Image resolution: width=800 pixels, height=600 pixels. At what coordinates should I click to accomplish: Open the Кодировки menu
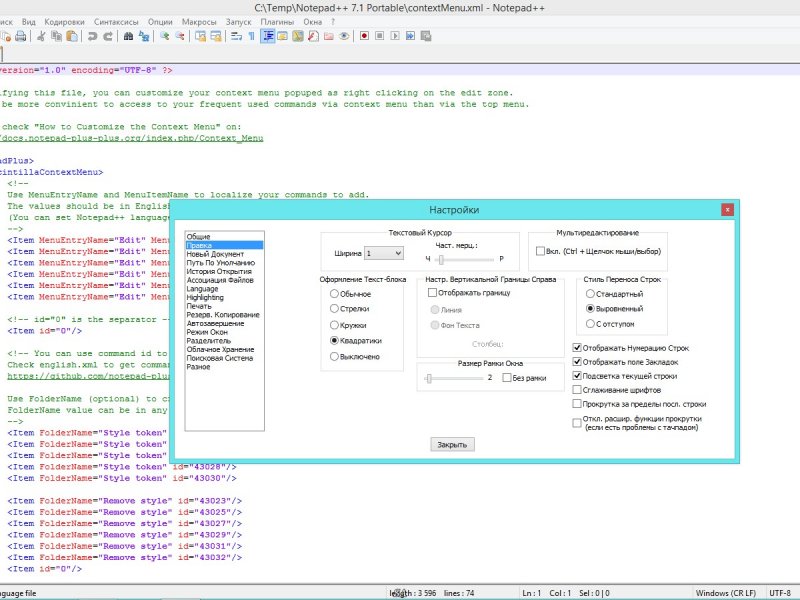click(x=64, y=22)
